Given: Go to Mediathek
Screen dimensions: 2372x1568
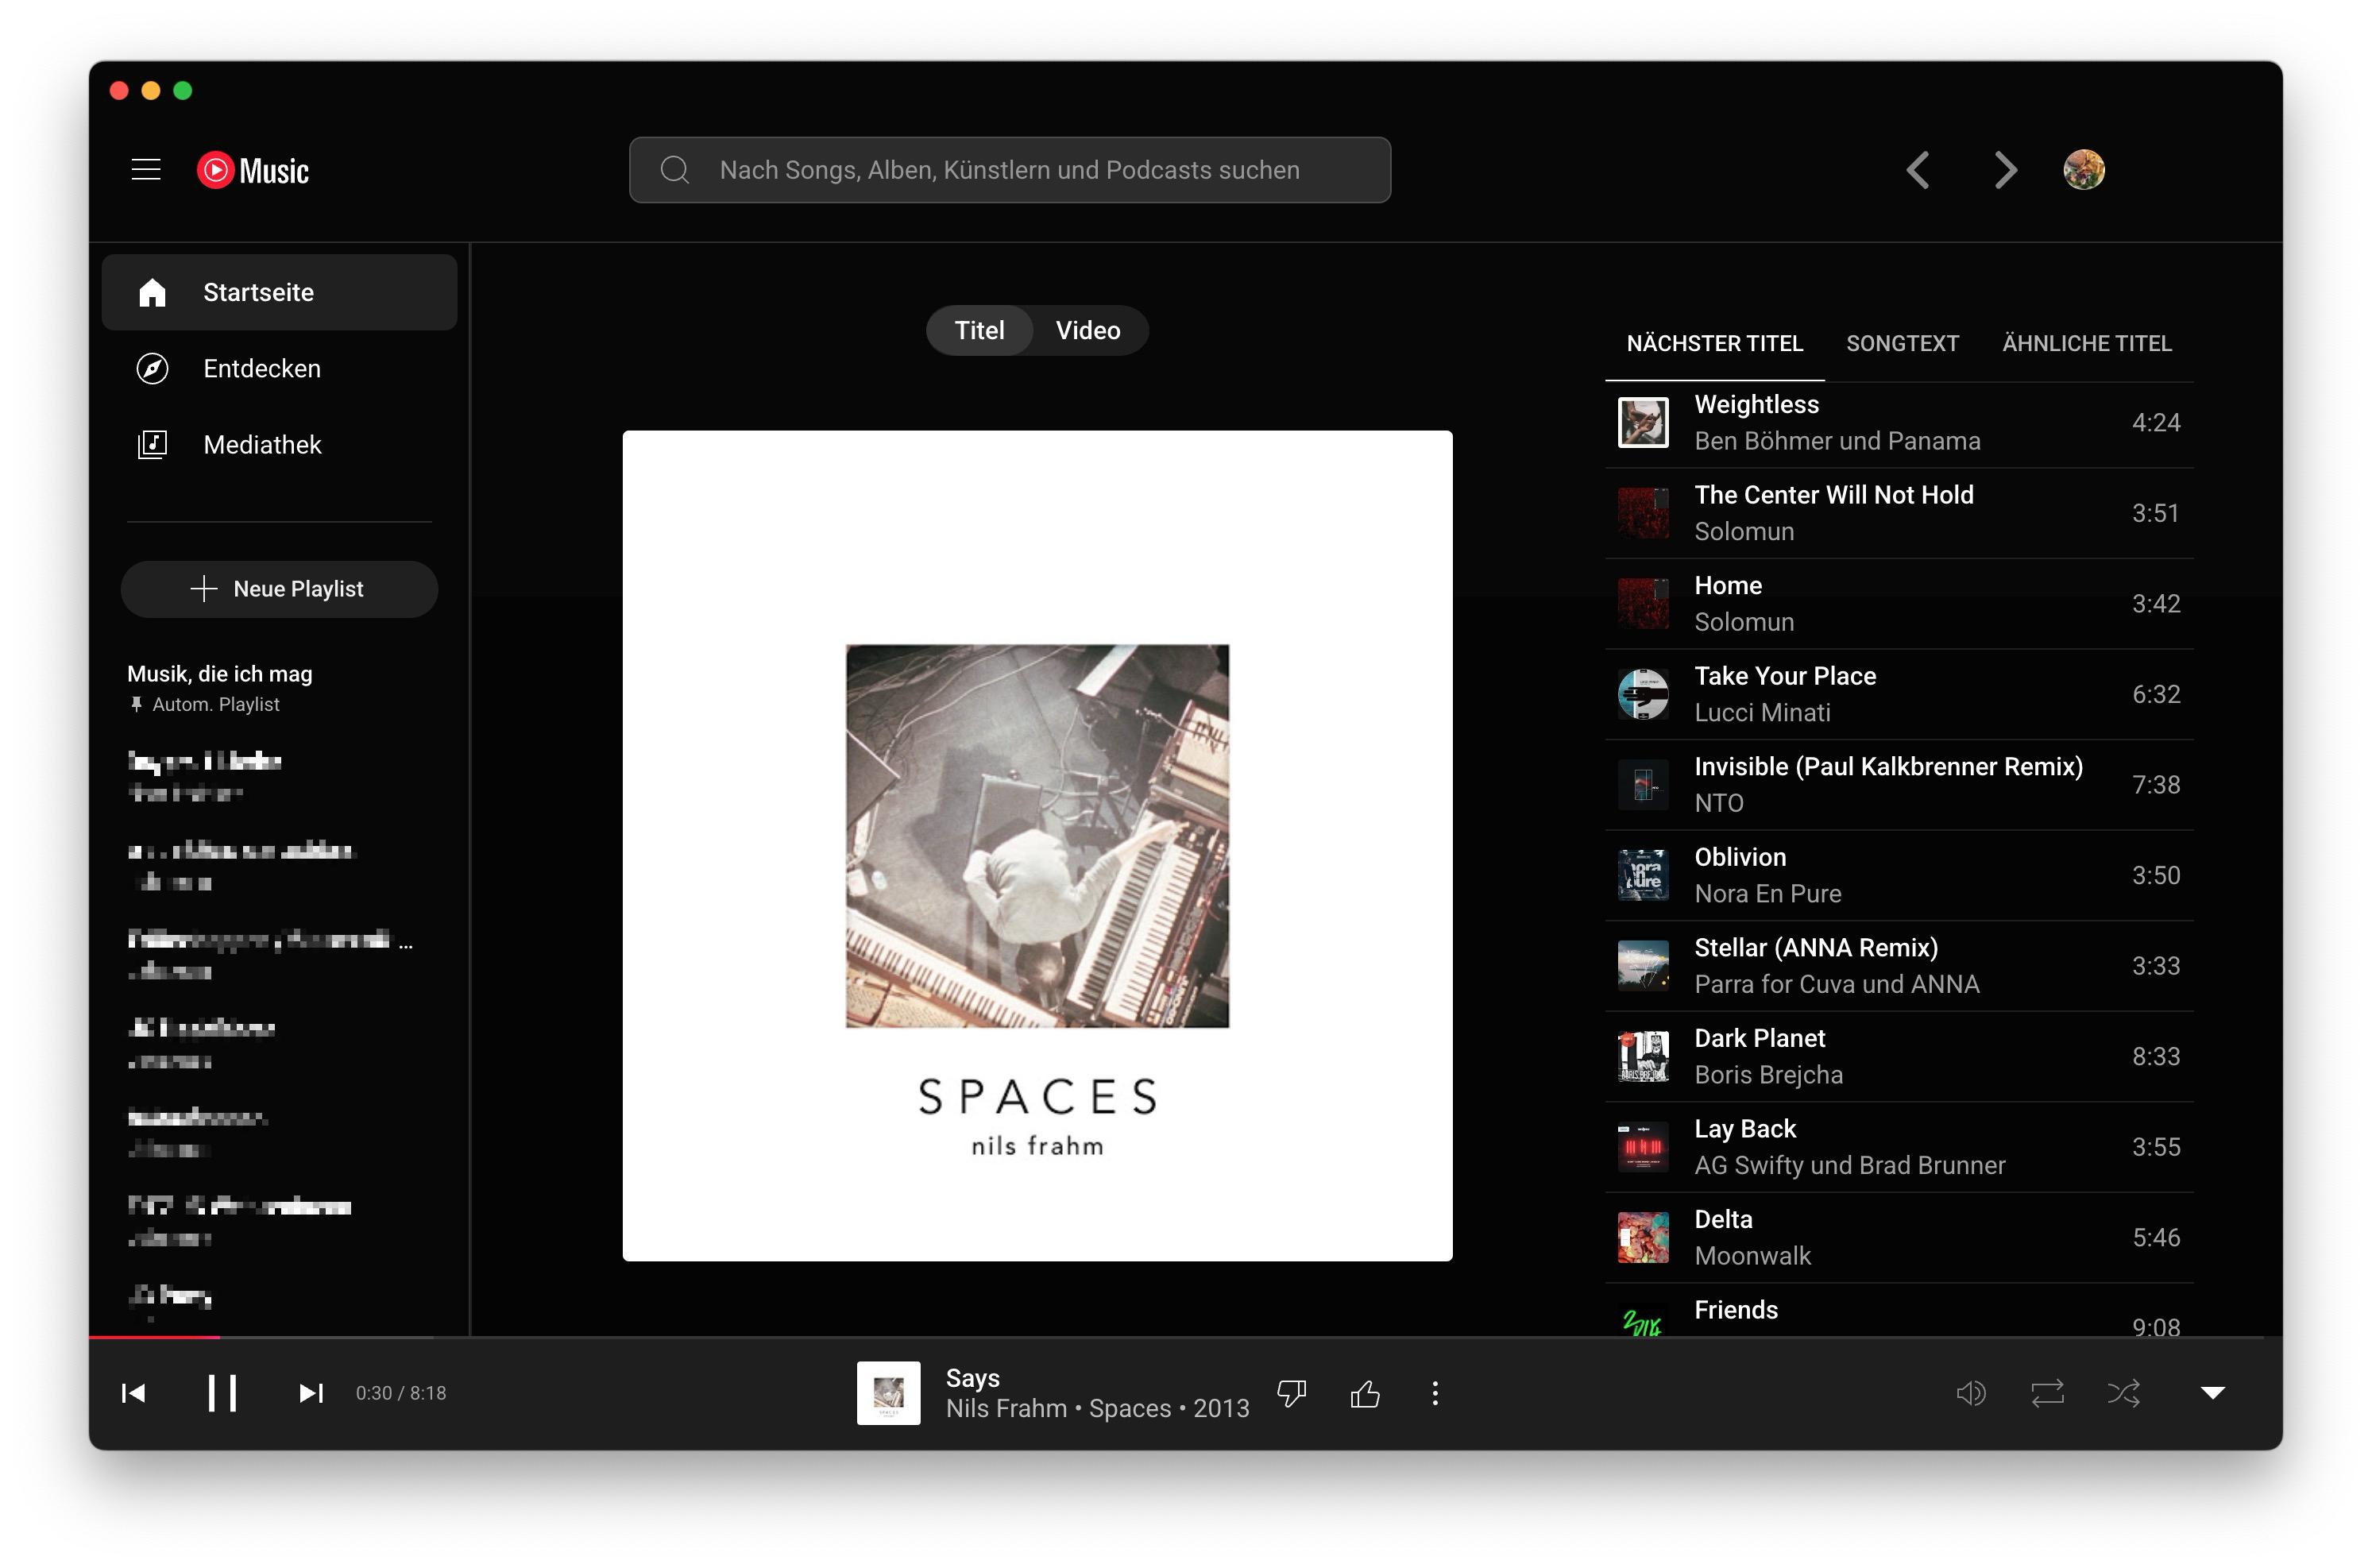Looking at the screenshot, I should [x=279, y=444].
